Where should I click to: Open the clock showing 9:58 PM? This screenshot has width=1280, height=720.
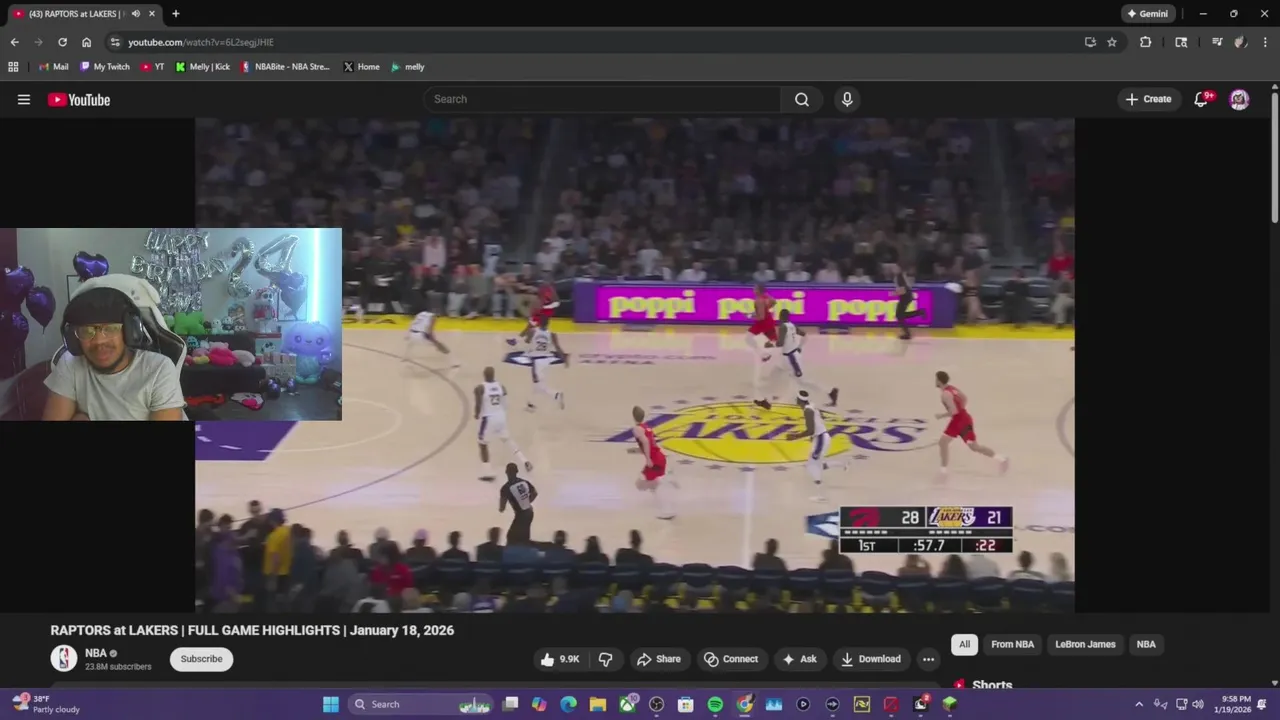1234,704
